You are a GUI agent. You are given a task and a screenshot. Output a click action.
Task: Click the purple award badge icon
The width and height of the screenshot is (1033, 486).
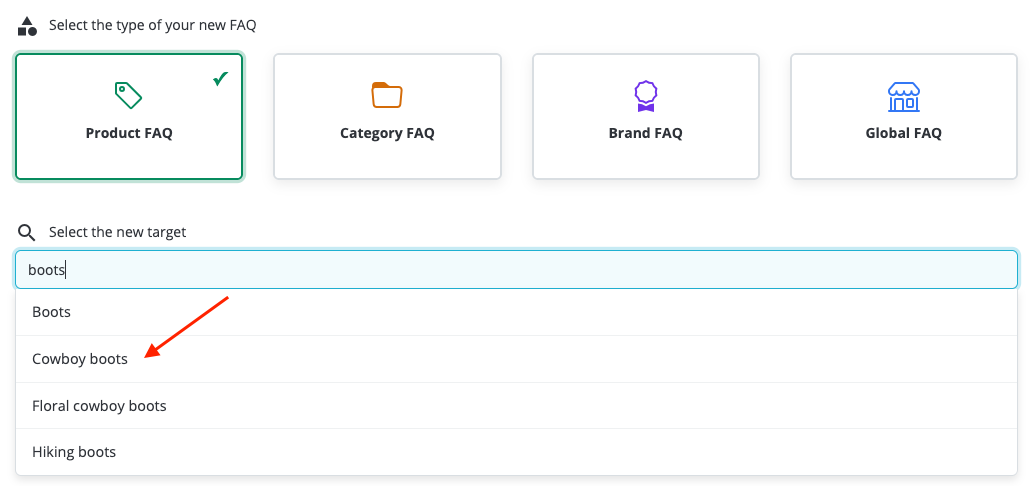(x=645, y=96)
